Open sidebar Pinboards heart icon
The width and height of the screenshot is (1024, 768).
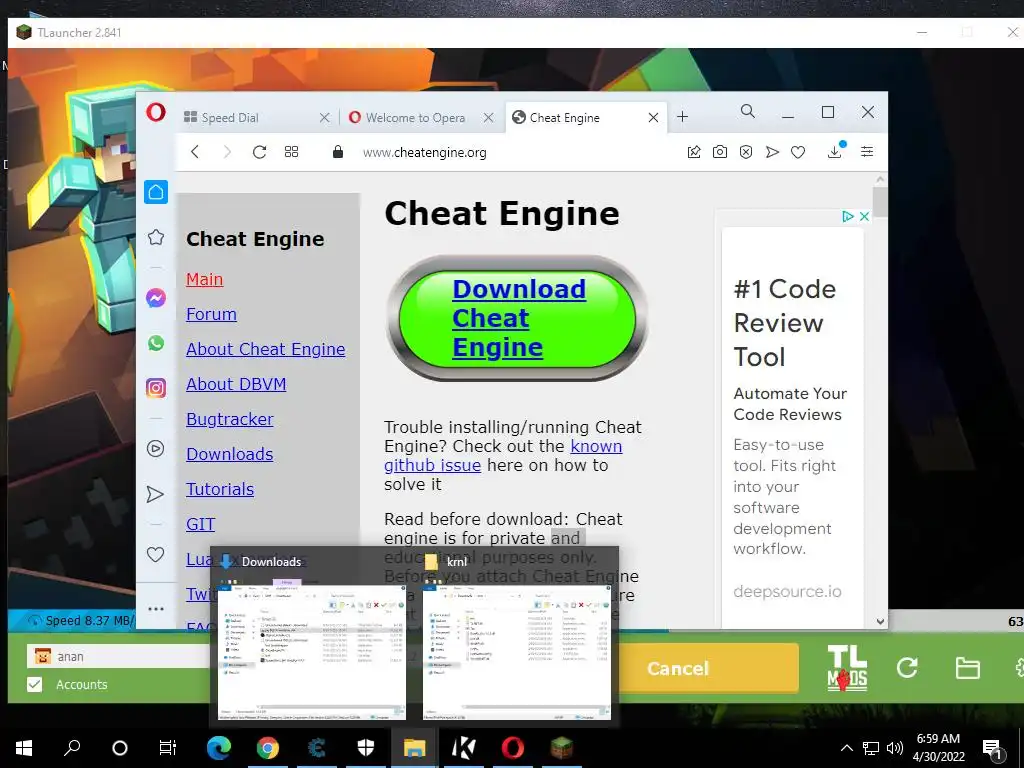155,554
